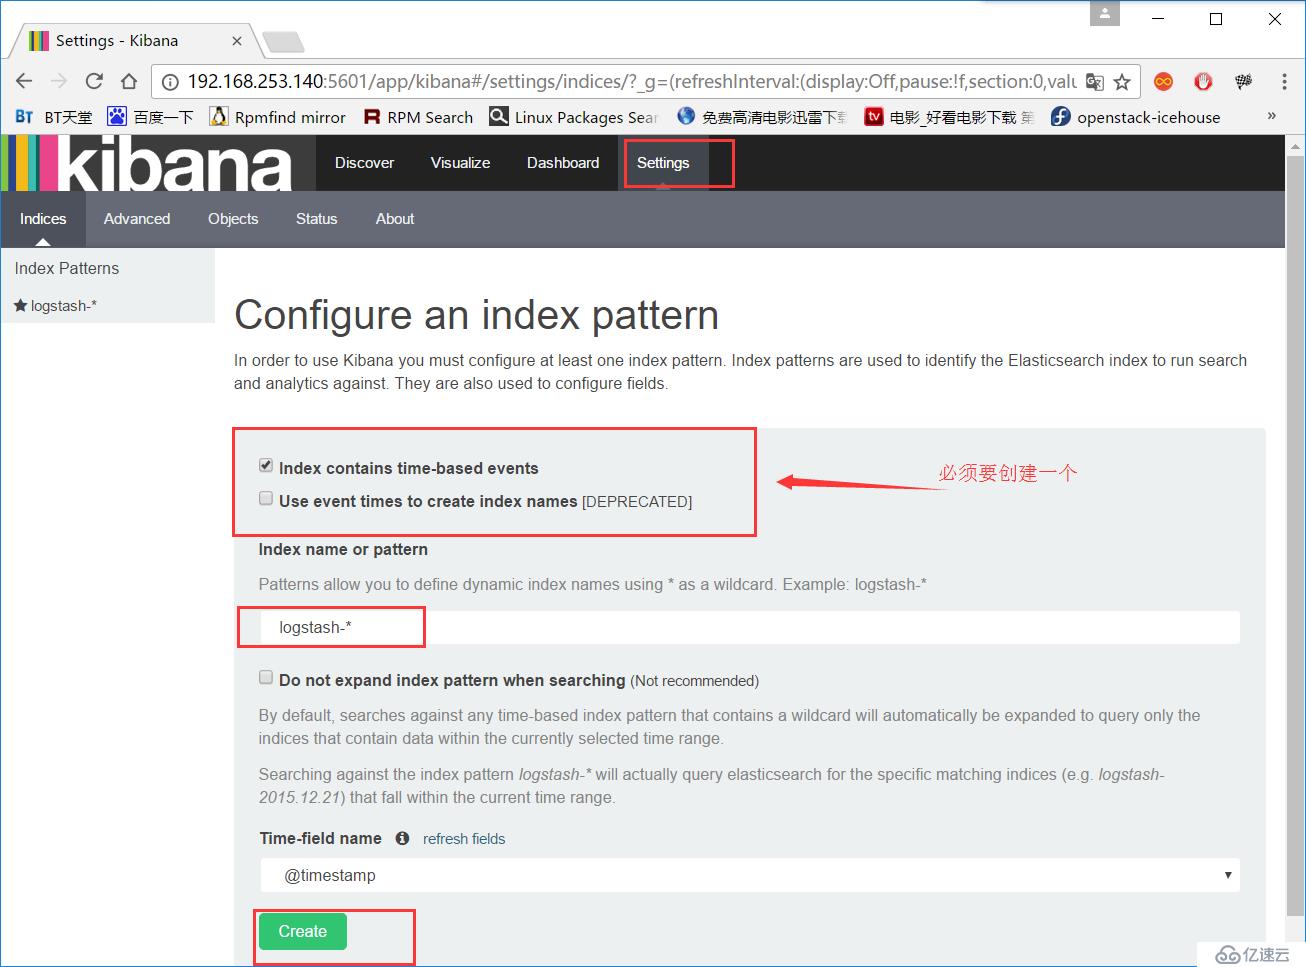
Task: Open the Dashboard menu
Action: click(x=563, y=163)
